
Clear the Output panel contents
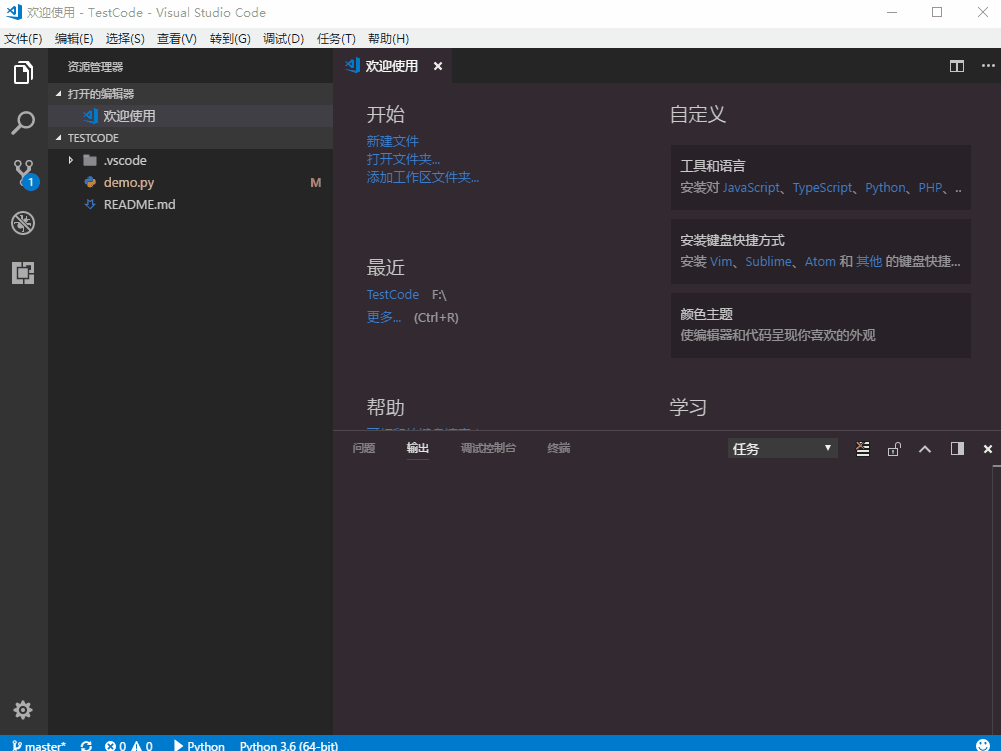[x=862, y=448]
